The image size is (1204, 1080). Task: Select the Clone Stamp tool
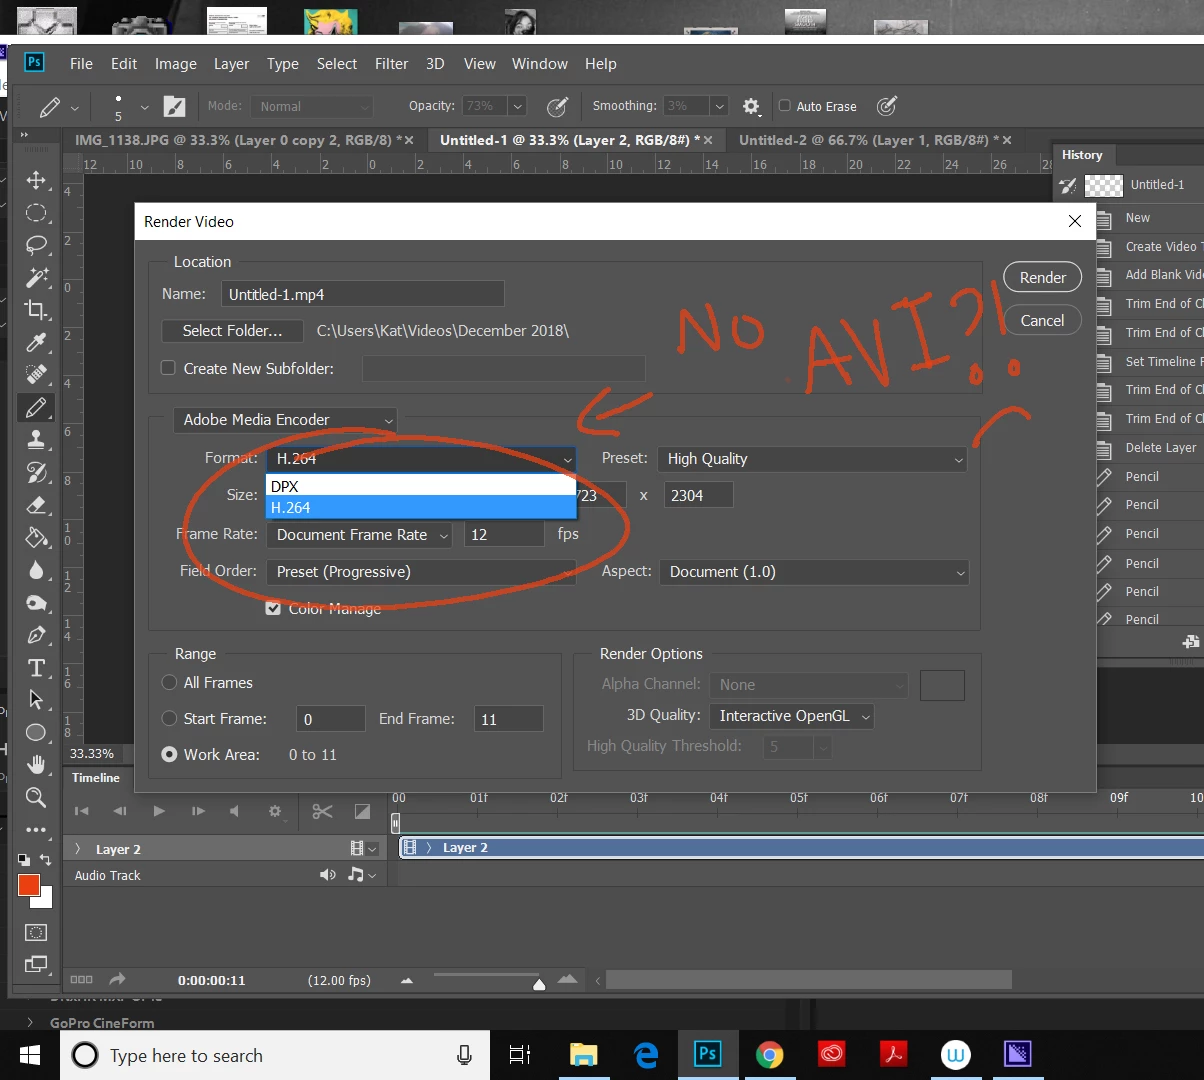coord(36,439)
